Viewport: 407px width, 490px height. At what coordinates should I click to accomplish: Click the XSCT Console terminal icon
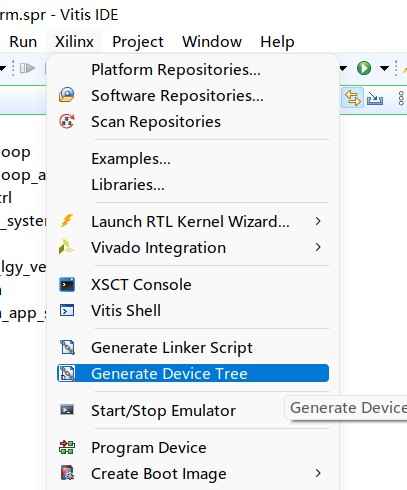click(67, 284)
